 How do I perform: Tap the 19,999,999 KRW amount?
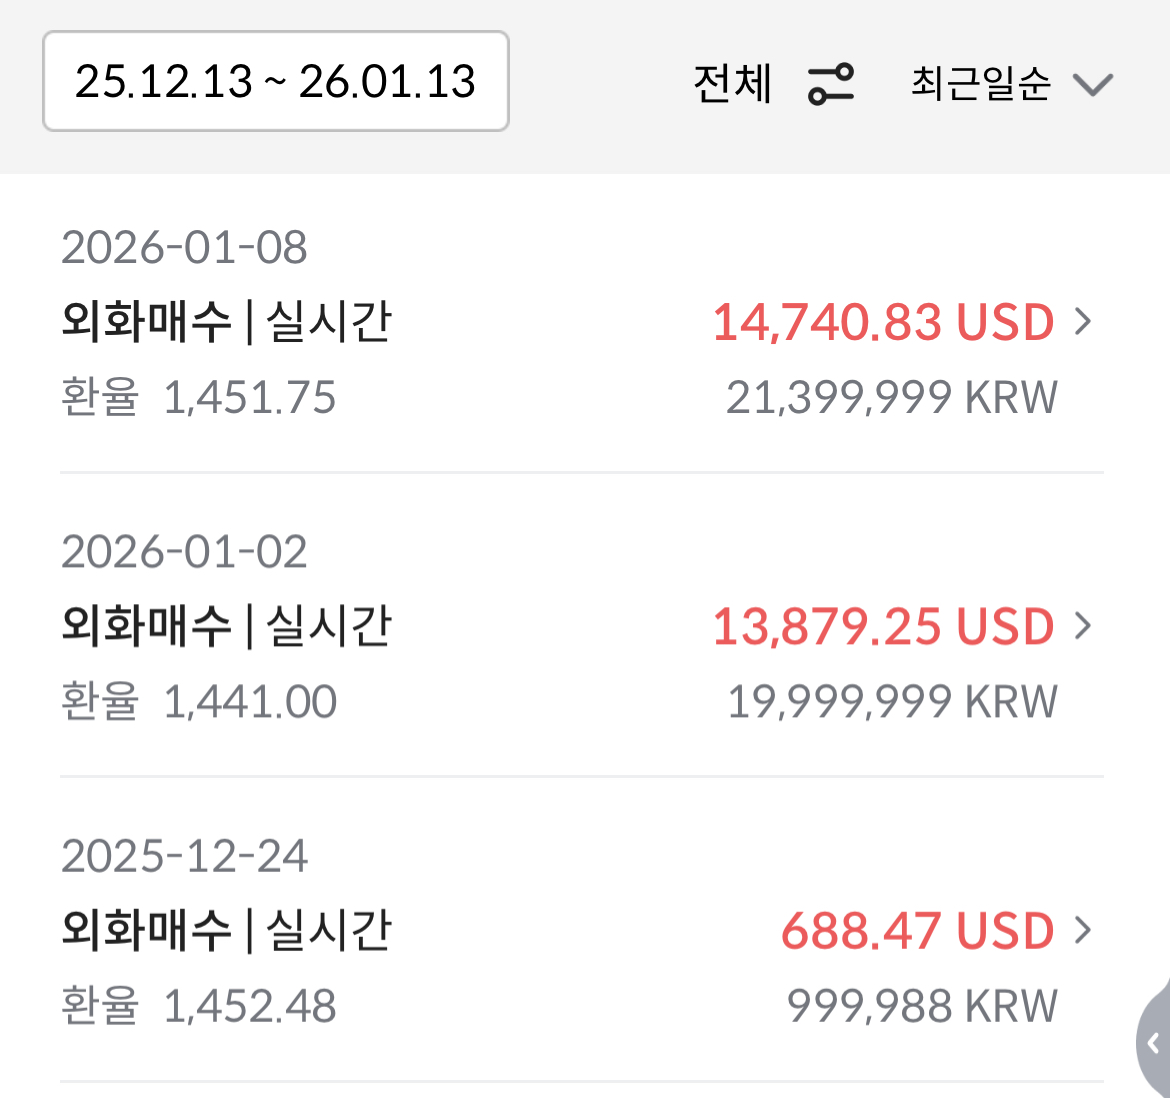(x=891, y=701)
